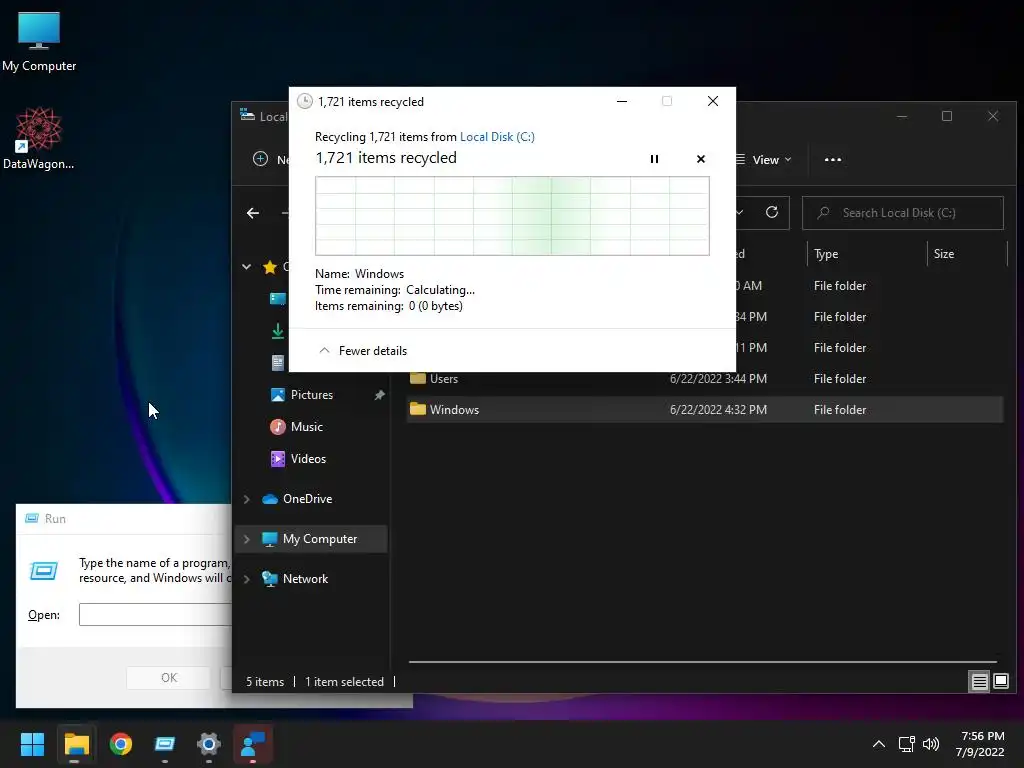Image resolution: width=1024 pixels, height=768 pixels.
Task: Open the Local Disk (C:) link
Action: pos(497,136)
